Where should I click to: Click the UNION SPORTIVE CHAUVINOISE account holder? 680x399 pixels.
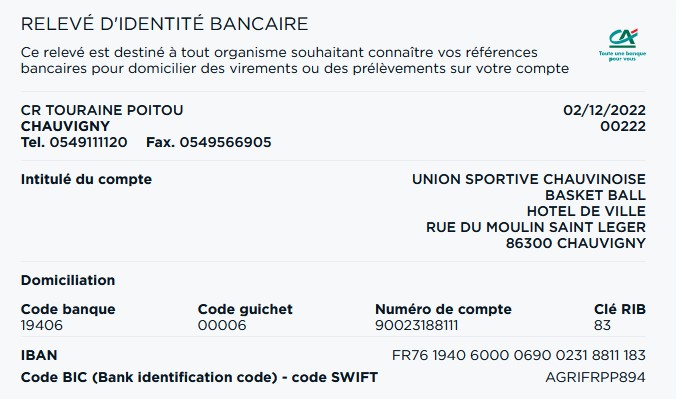[529, 179]
